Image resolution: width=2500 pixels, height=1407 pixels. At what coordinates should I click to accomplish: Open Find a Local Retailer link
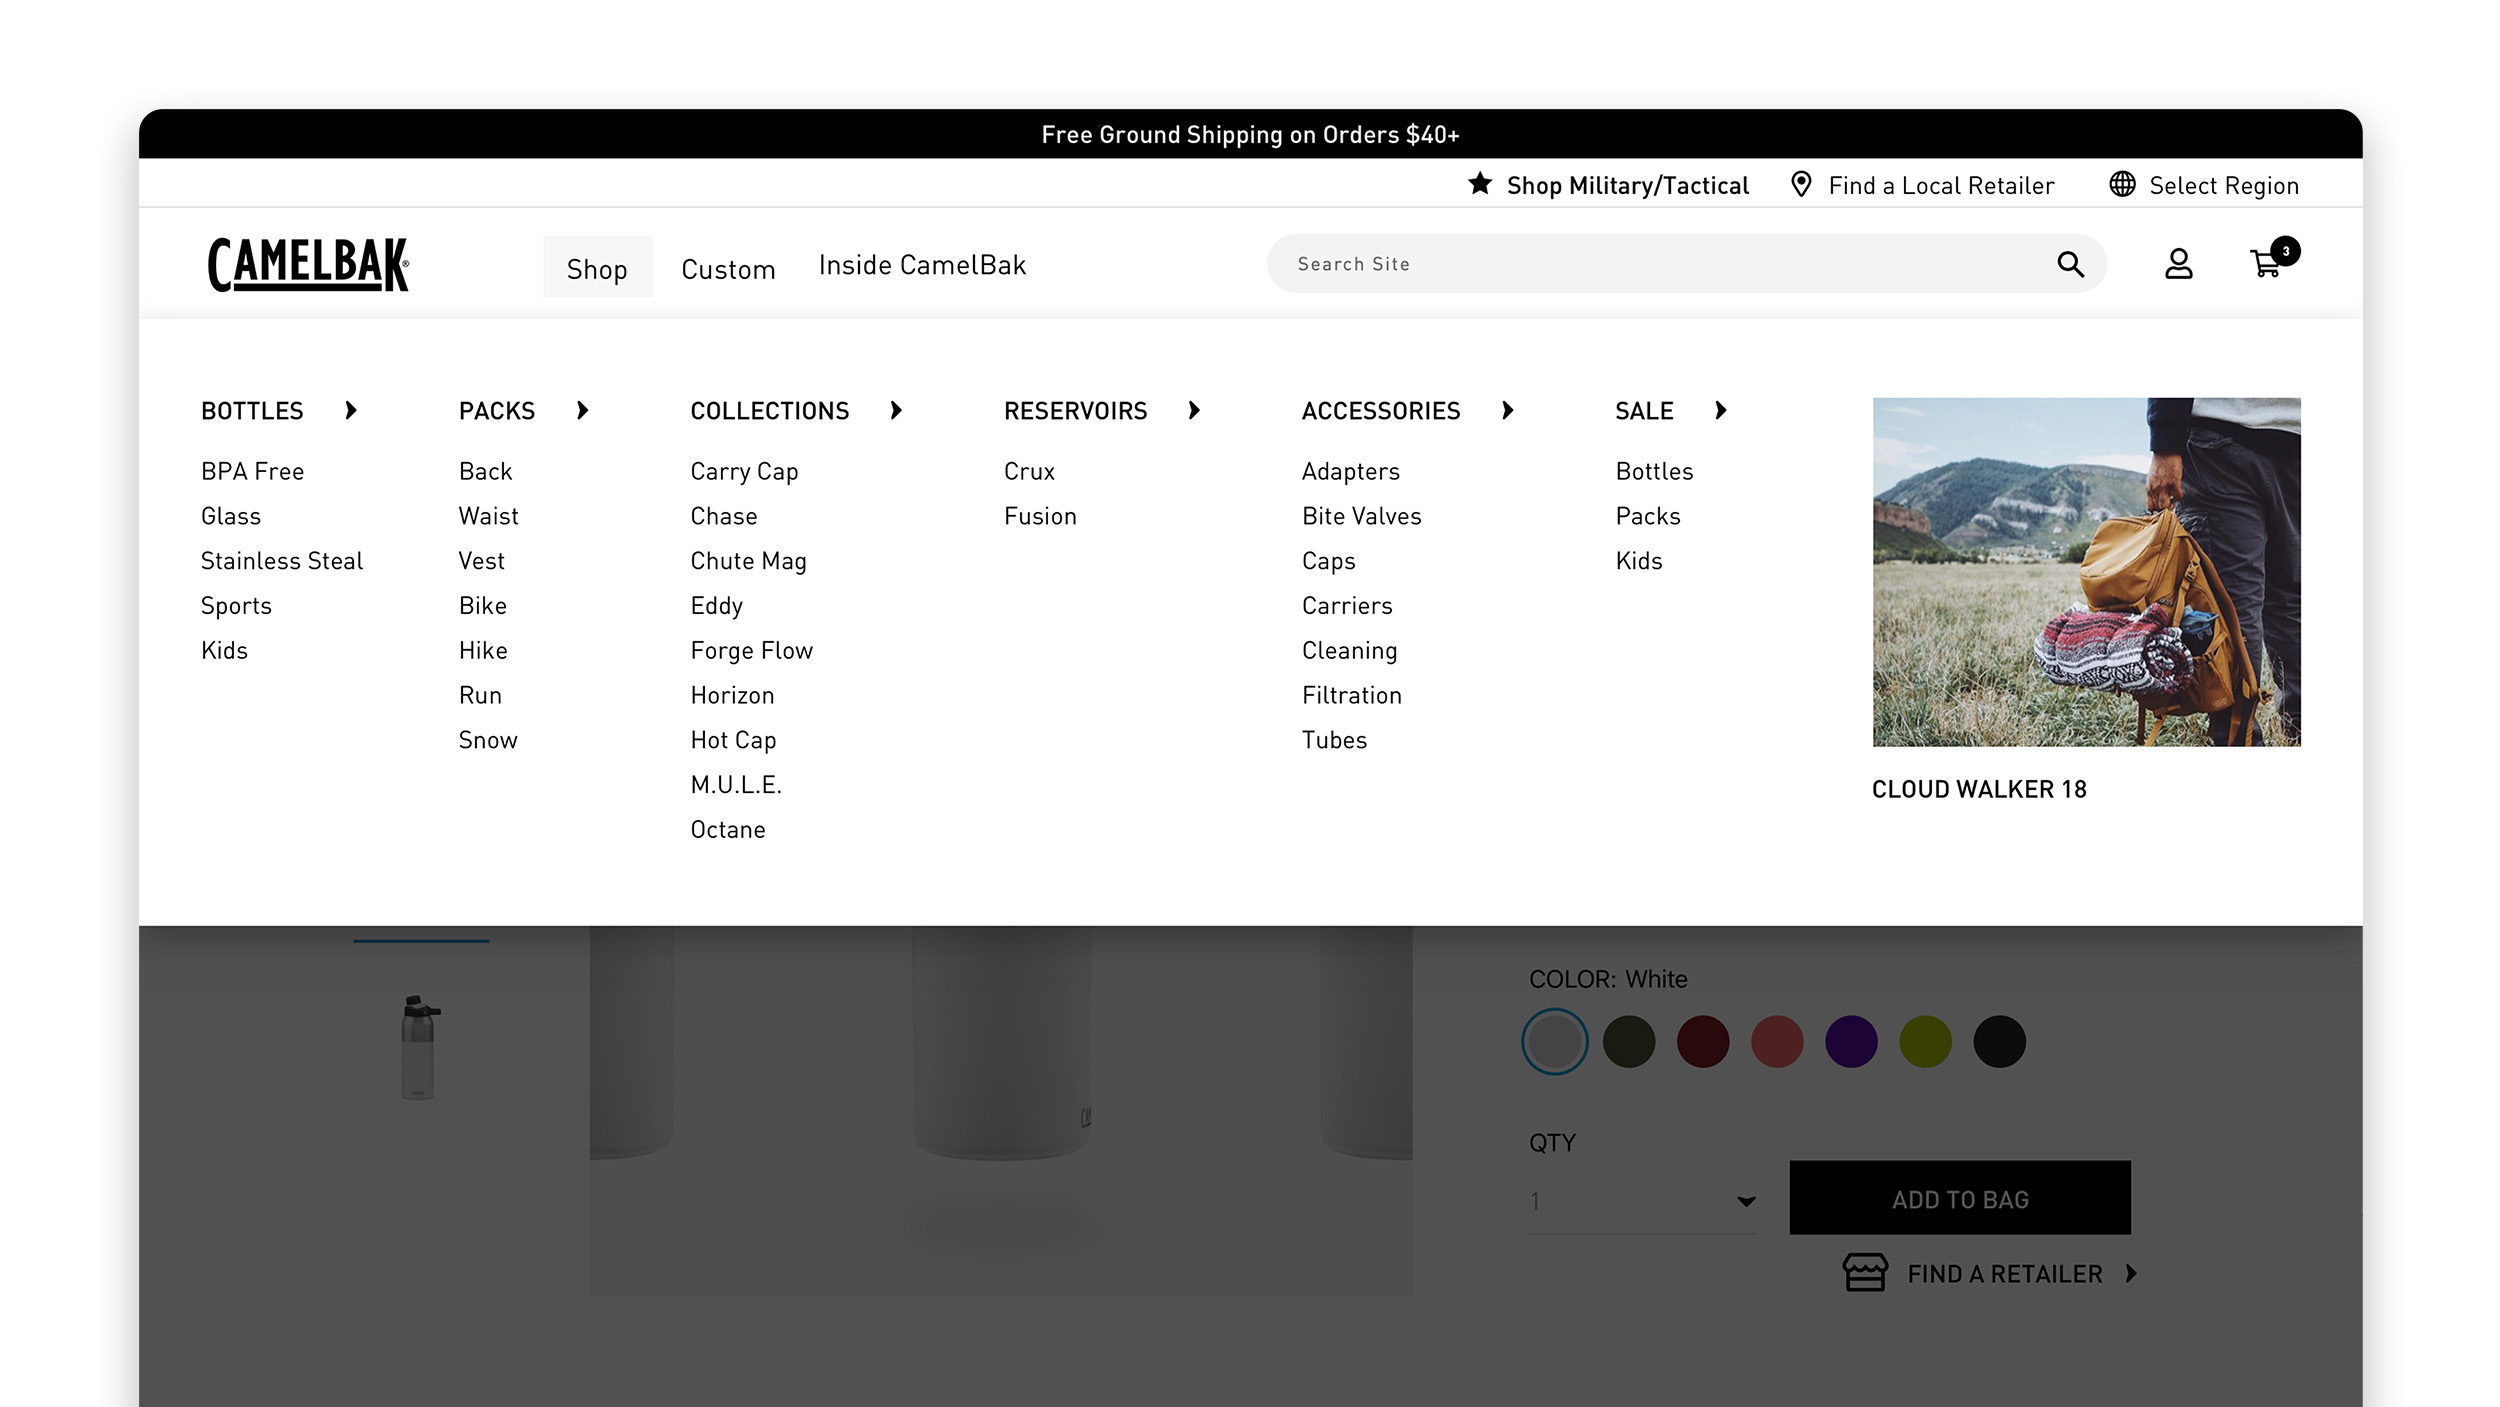[x=1941, y=185]
